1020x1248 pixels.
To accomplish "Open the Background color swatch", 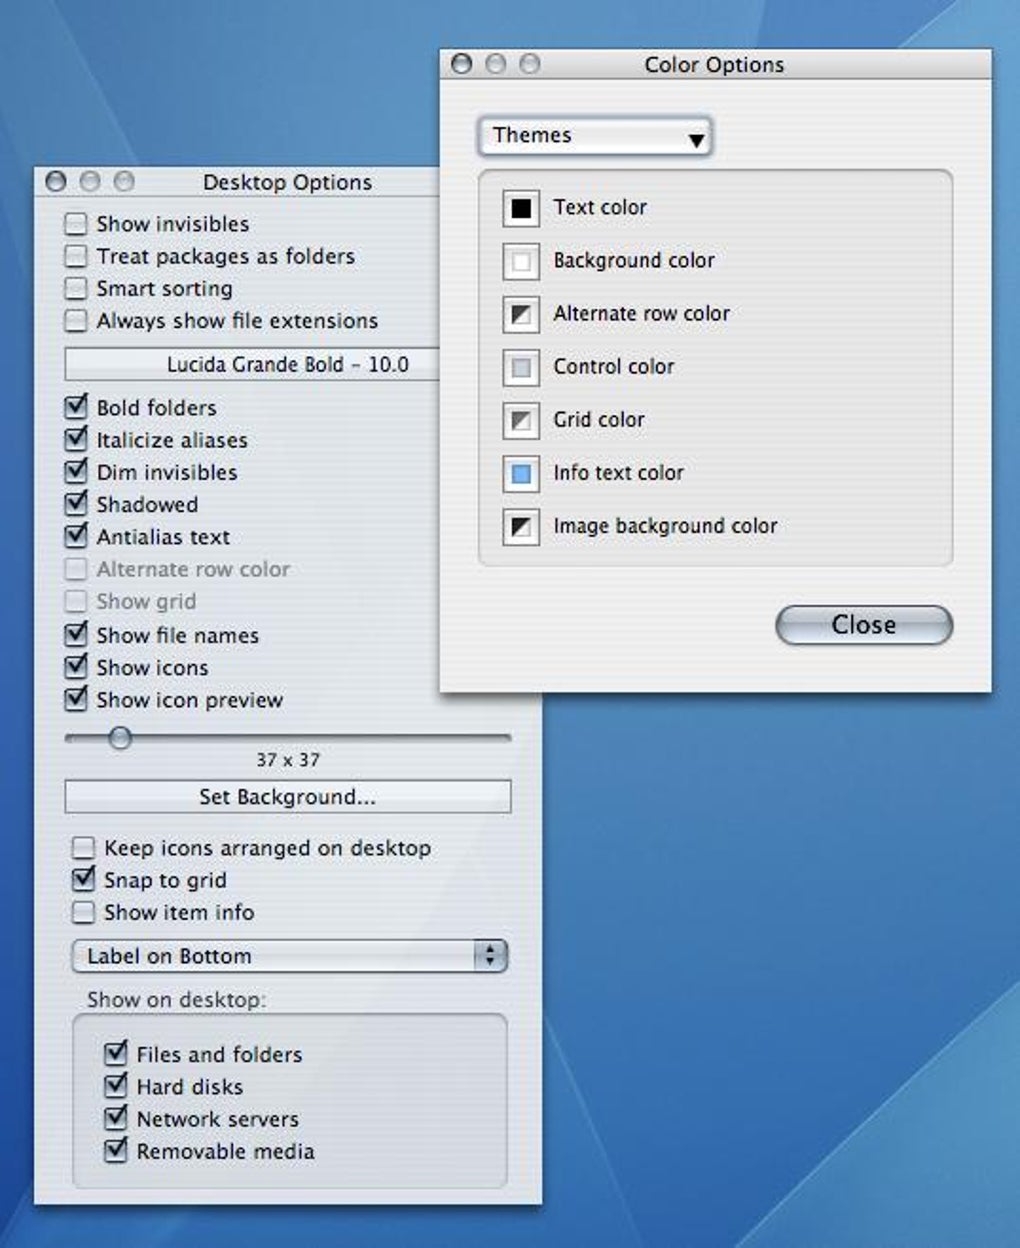I will 521,261.
